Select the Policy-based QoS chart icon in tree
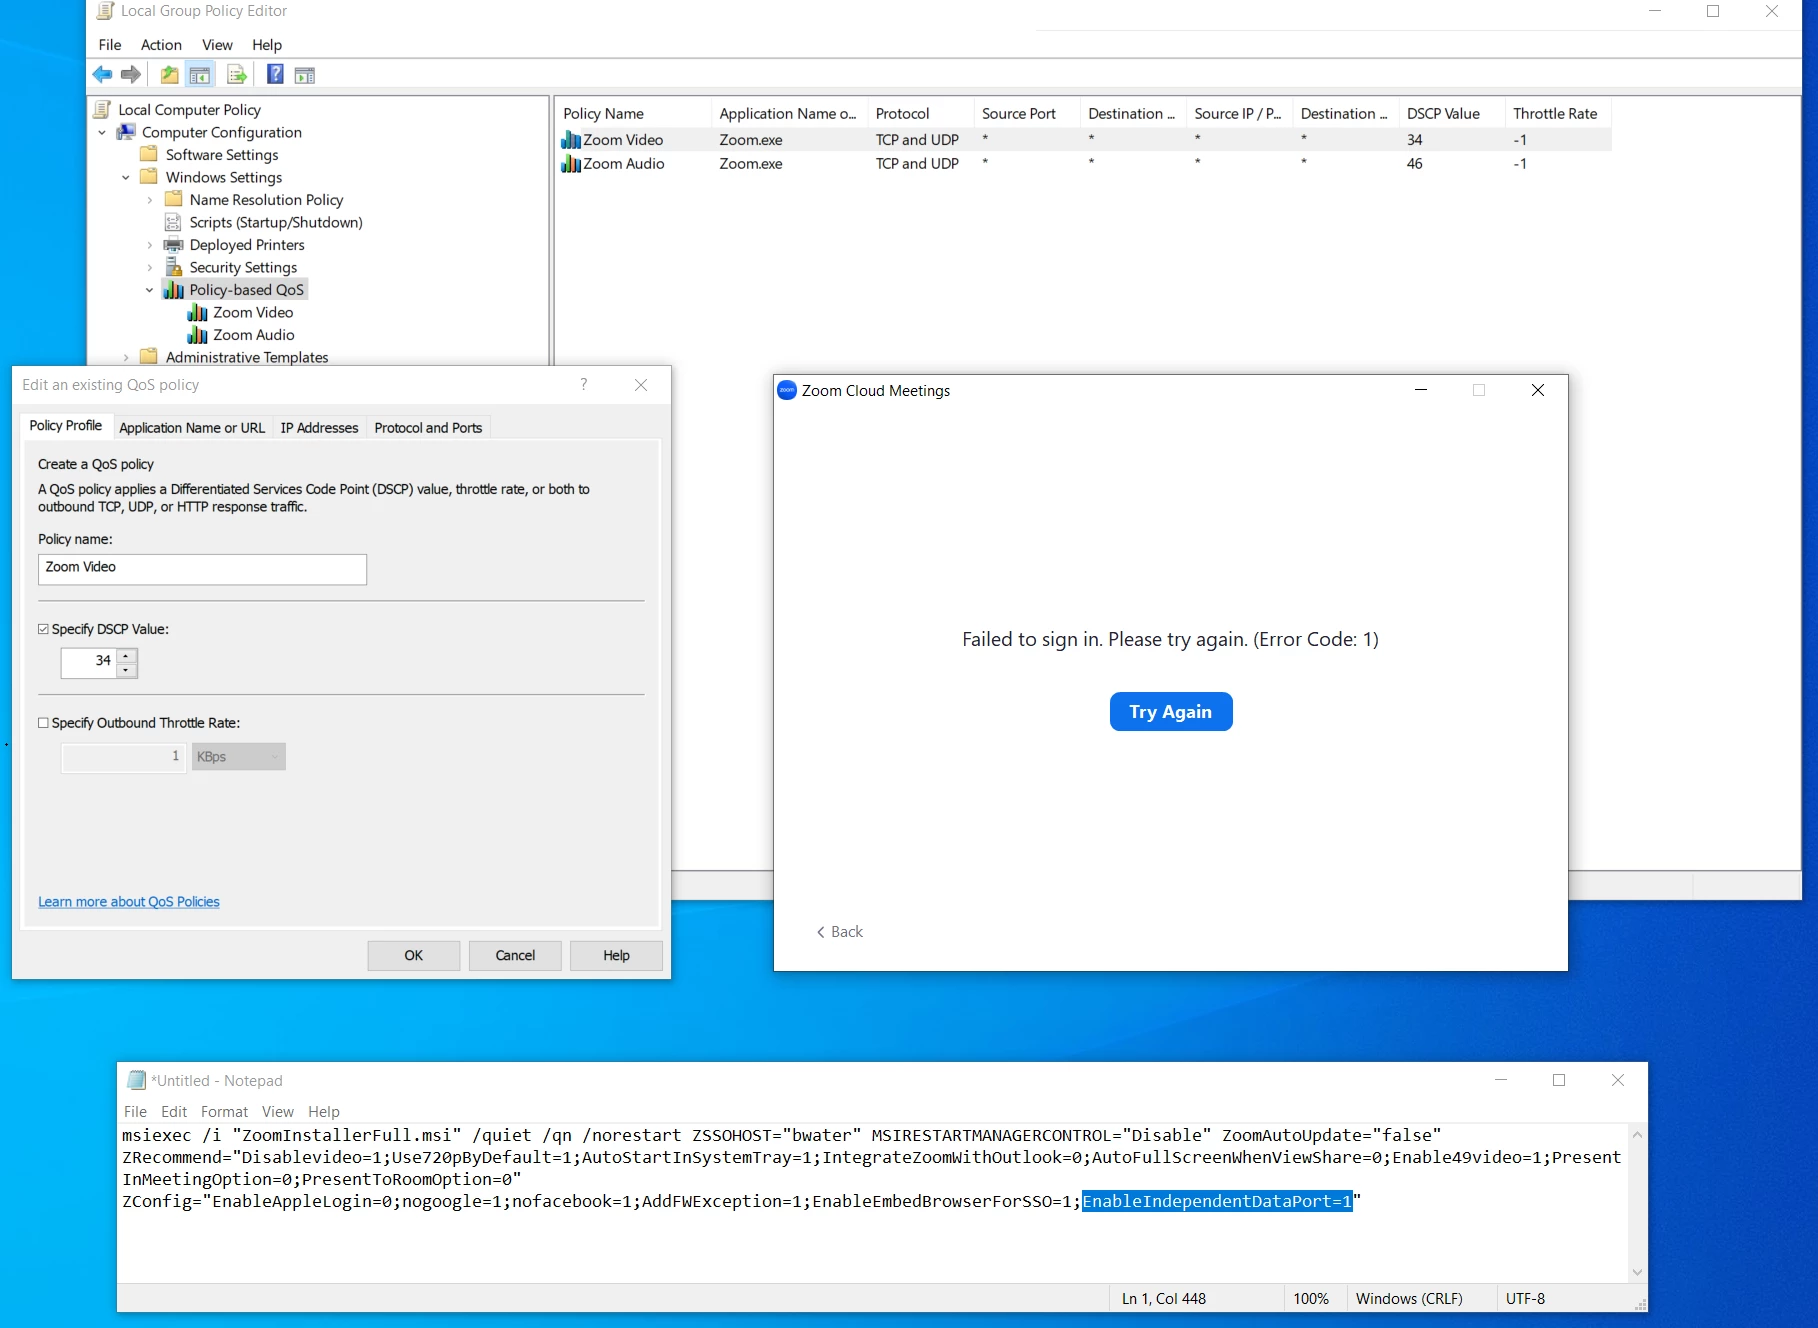 (174, 290)
